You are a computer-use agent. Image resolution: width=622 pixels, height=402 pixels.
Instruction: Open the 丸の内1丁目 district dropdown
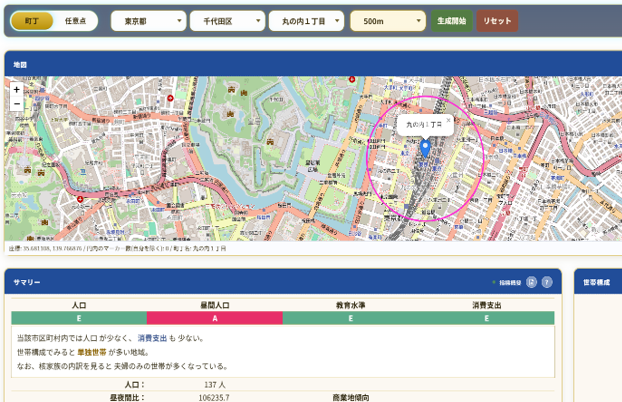[306, 21]
